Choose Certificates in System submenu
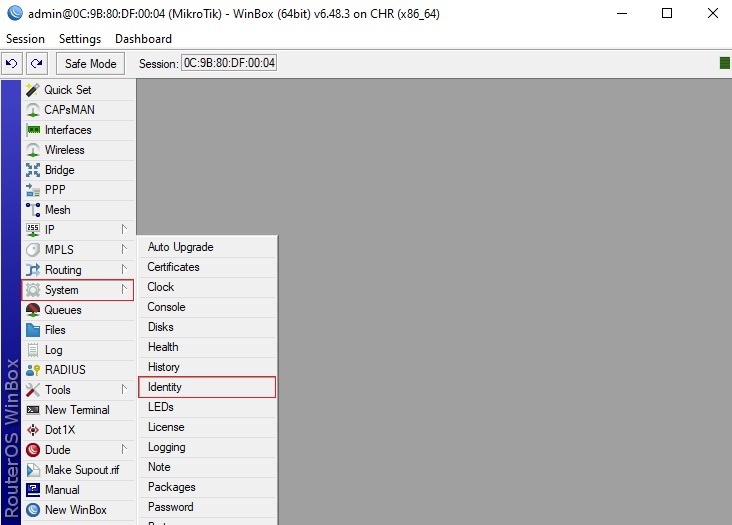 tap(207, 267)
